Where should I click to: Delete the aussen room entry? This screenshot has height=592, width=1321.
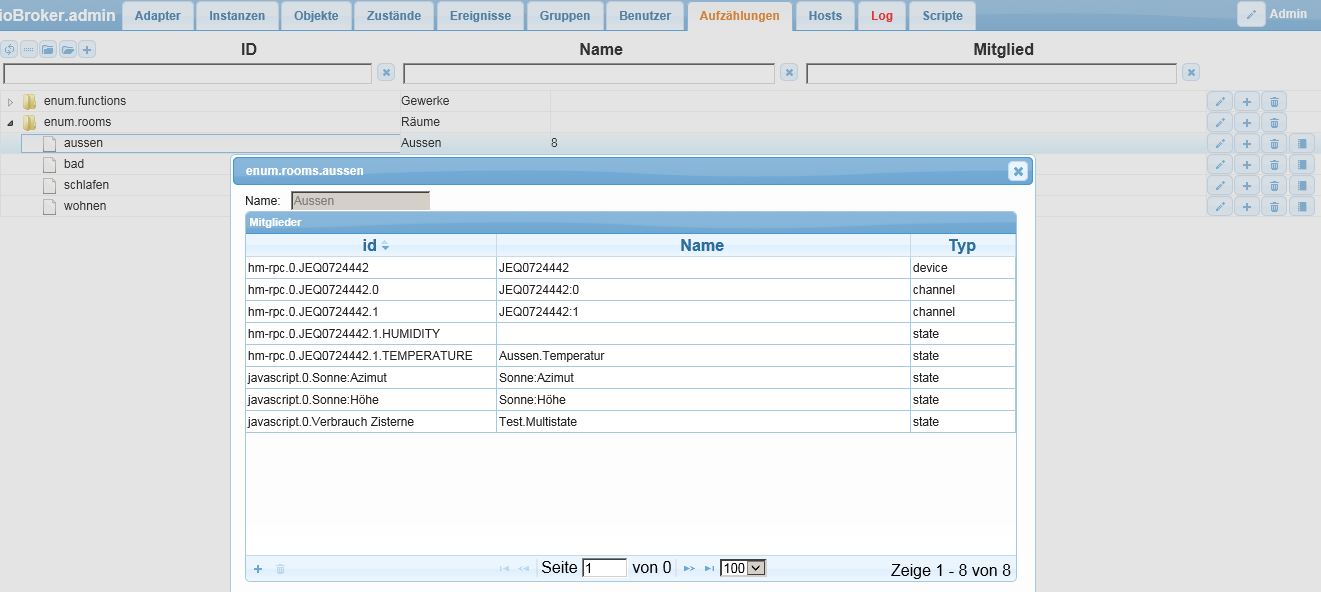(x=1274, y=143)
